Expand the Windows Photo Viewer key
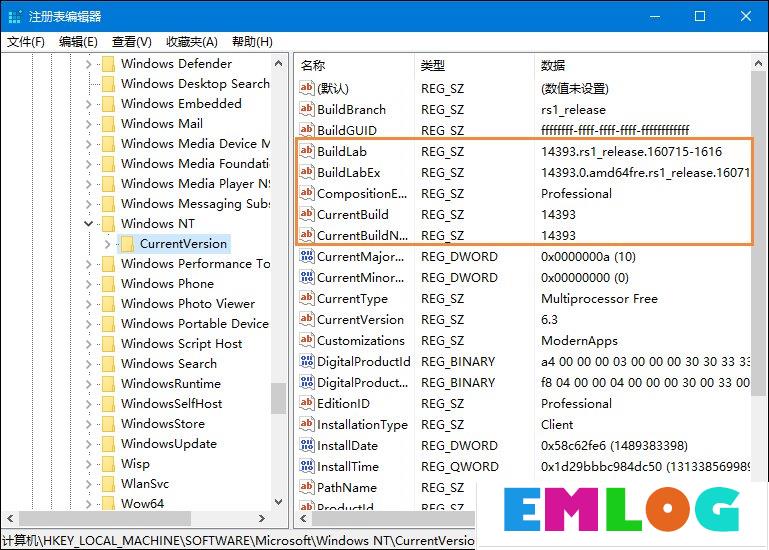This screenshot has height=550, width=769. 88,304
